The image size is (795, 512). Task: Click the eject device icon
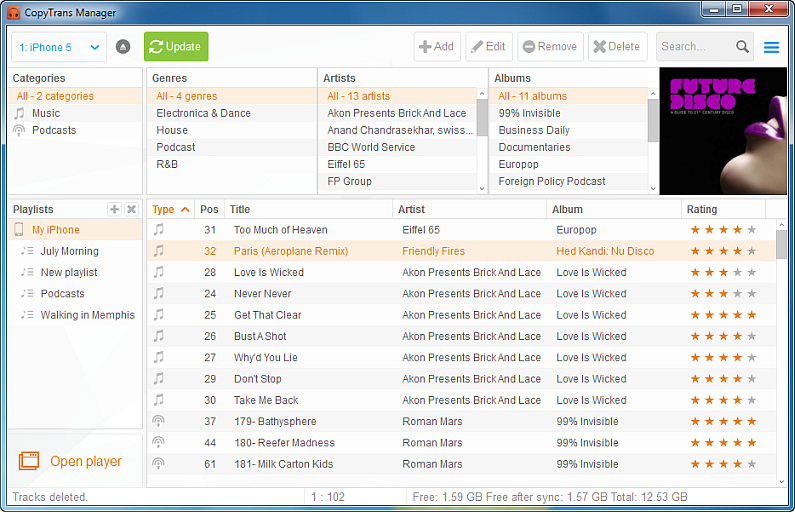pos(123,47)
